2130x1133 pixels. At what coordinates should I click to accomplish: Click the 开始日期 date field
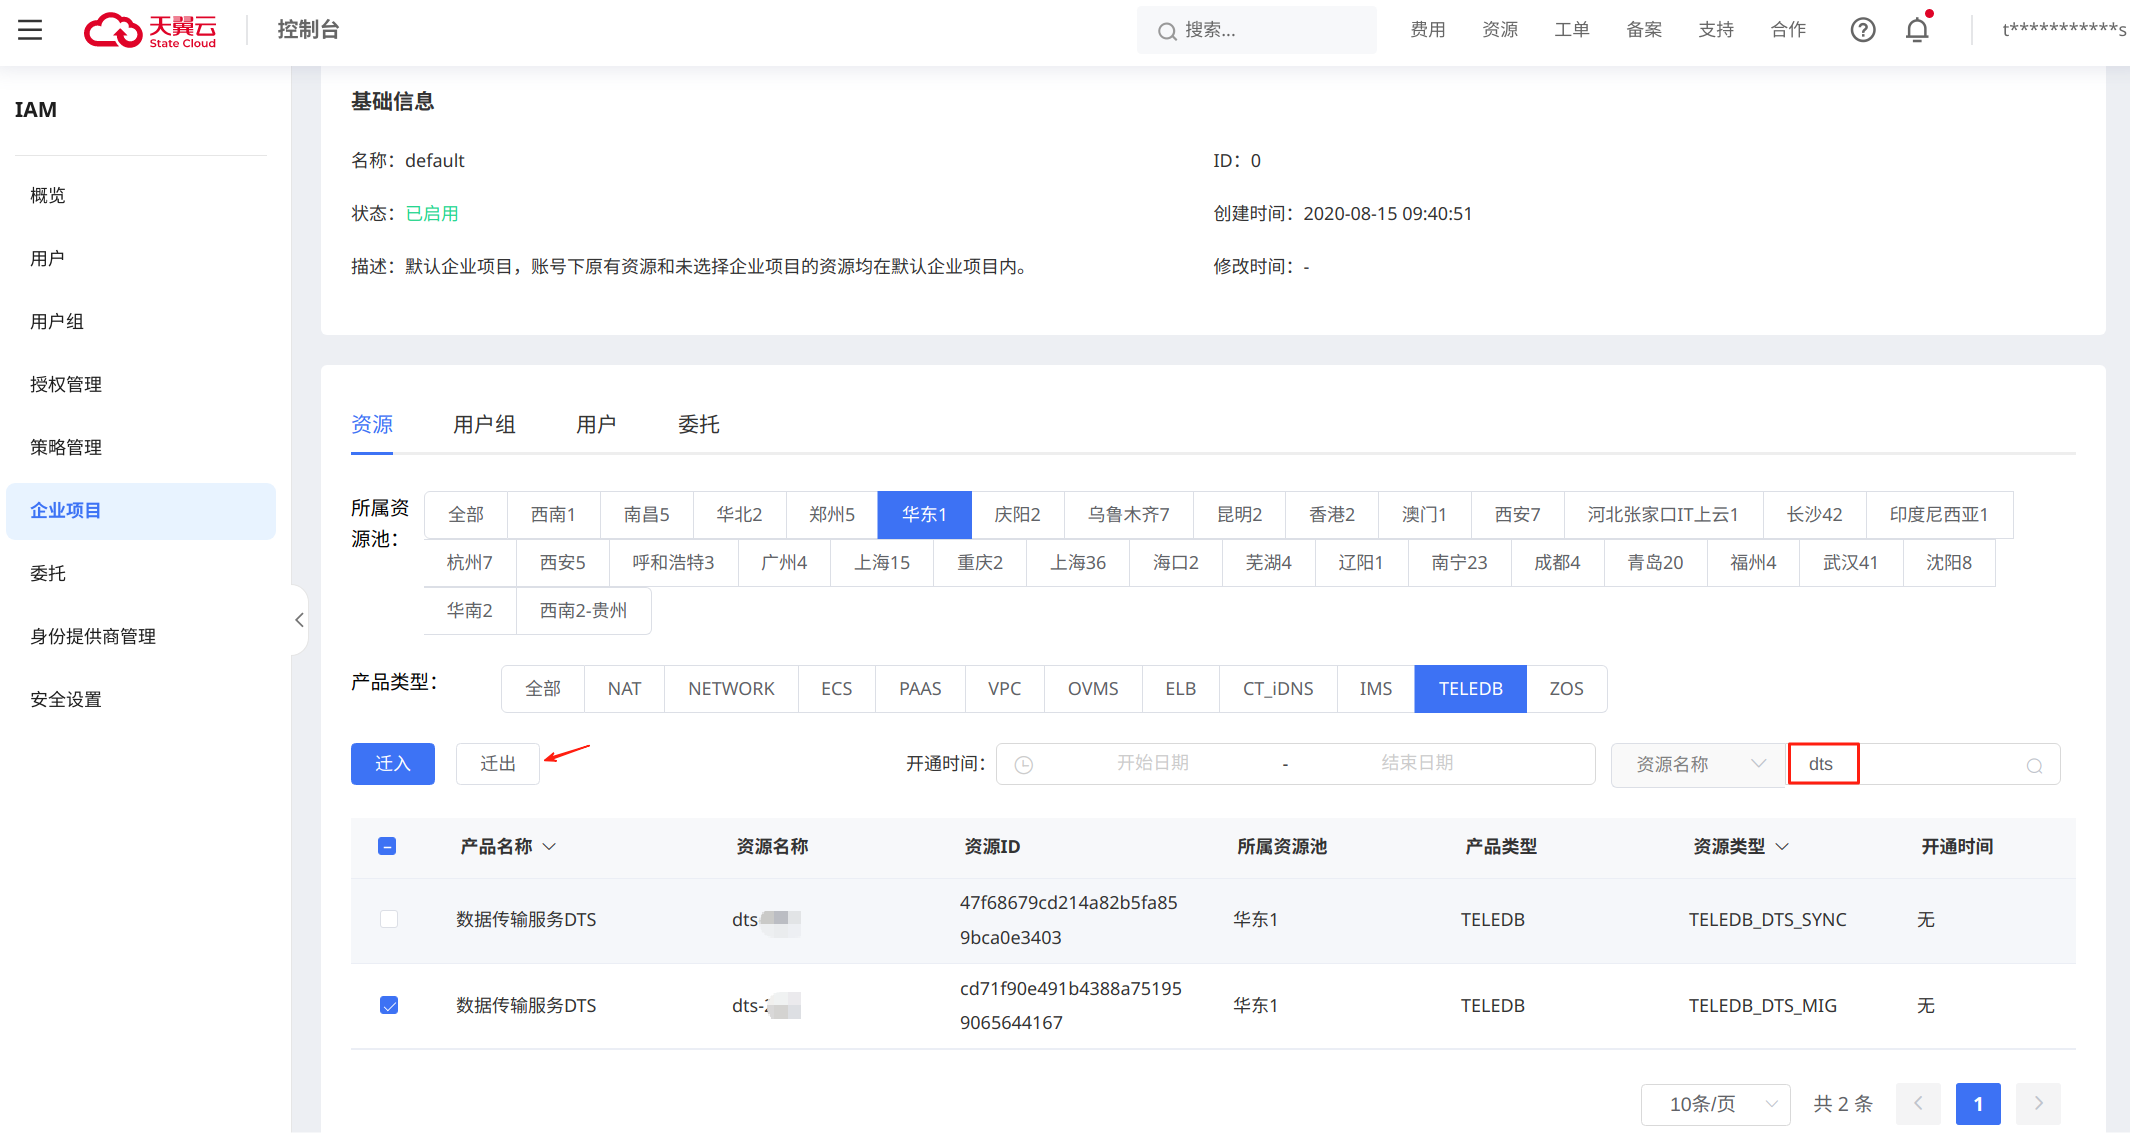[1152, 764]
